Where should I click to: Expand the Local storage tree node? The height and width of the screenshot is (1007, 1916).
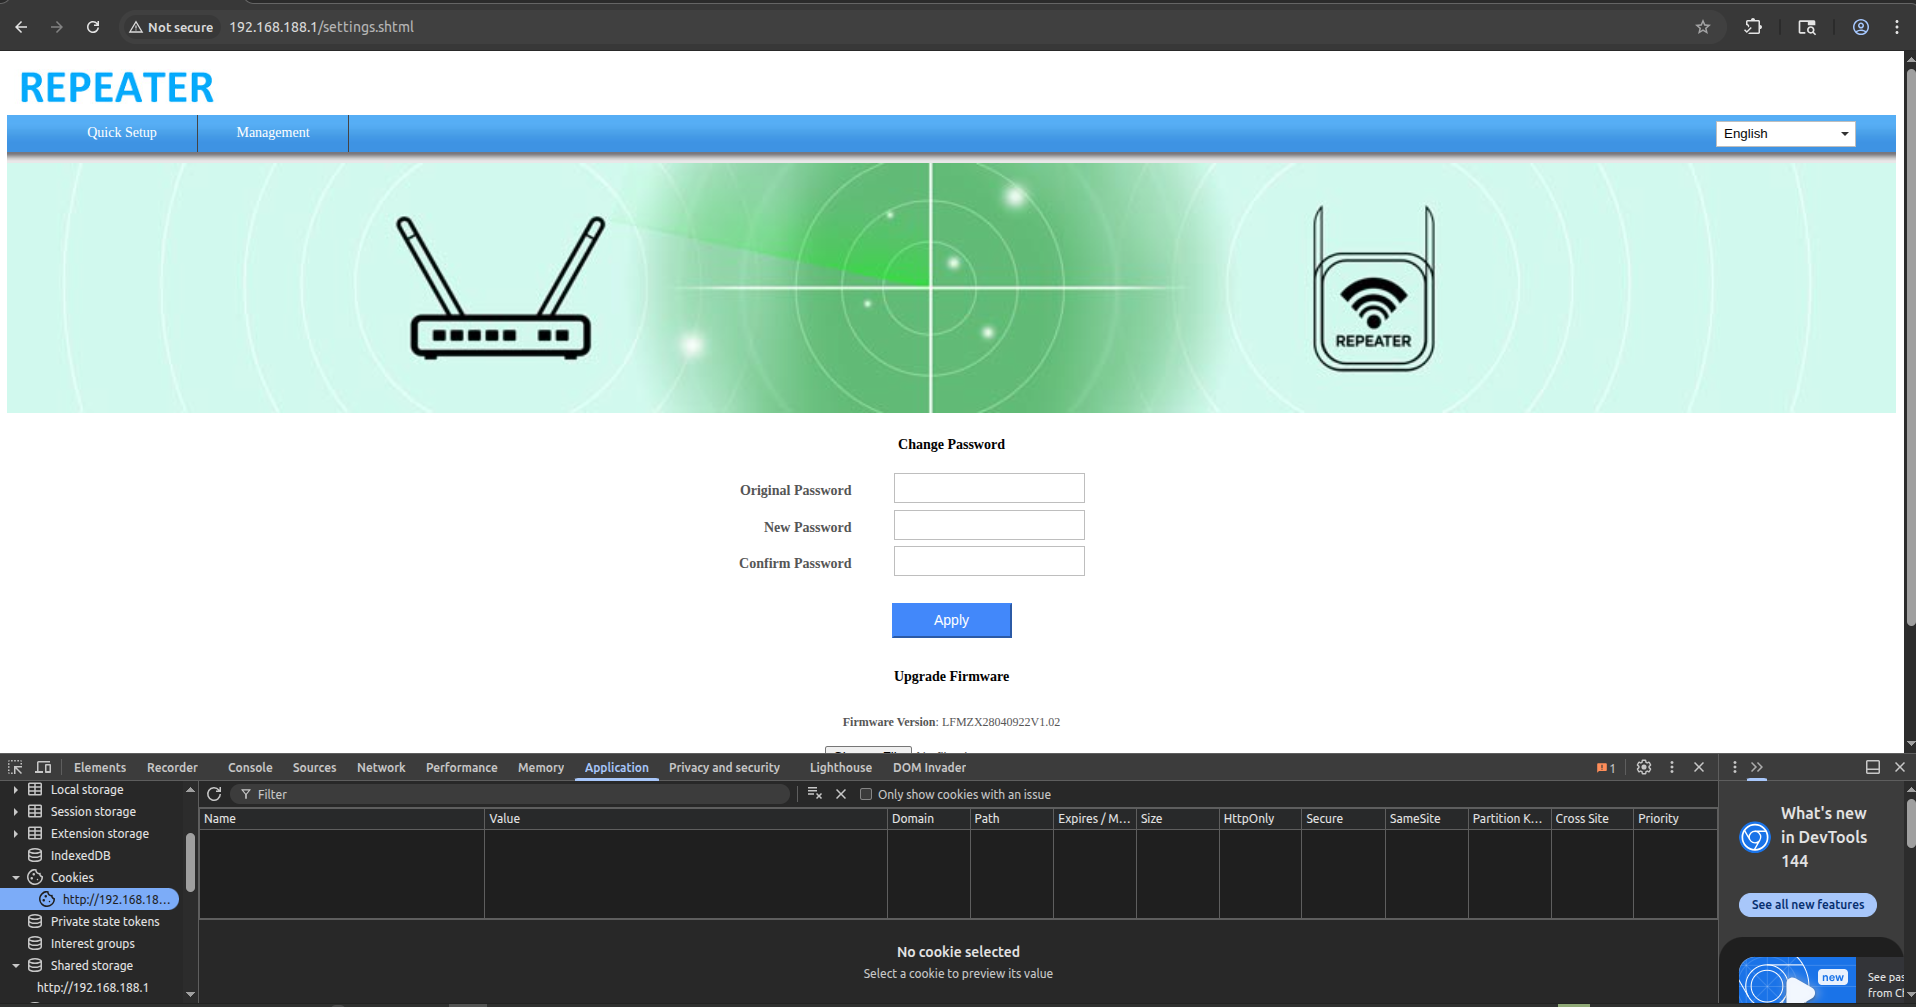pyautogui.click(x=16, y=790)
